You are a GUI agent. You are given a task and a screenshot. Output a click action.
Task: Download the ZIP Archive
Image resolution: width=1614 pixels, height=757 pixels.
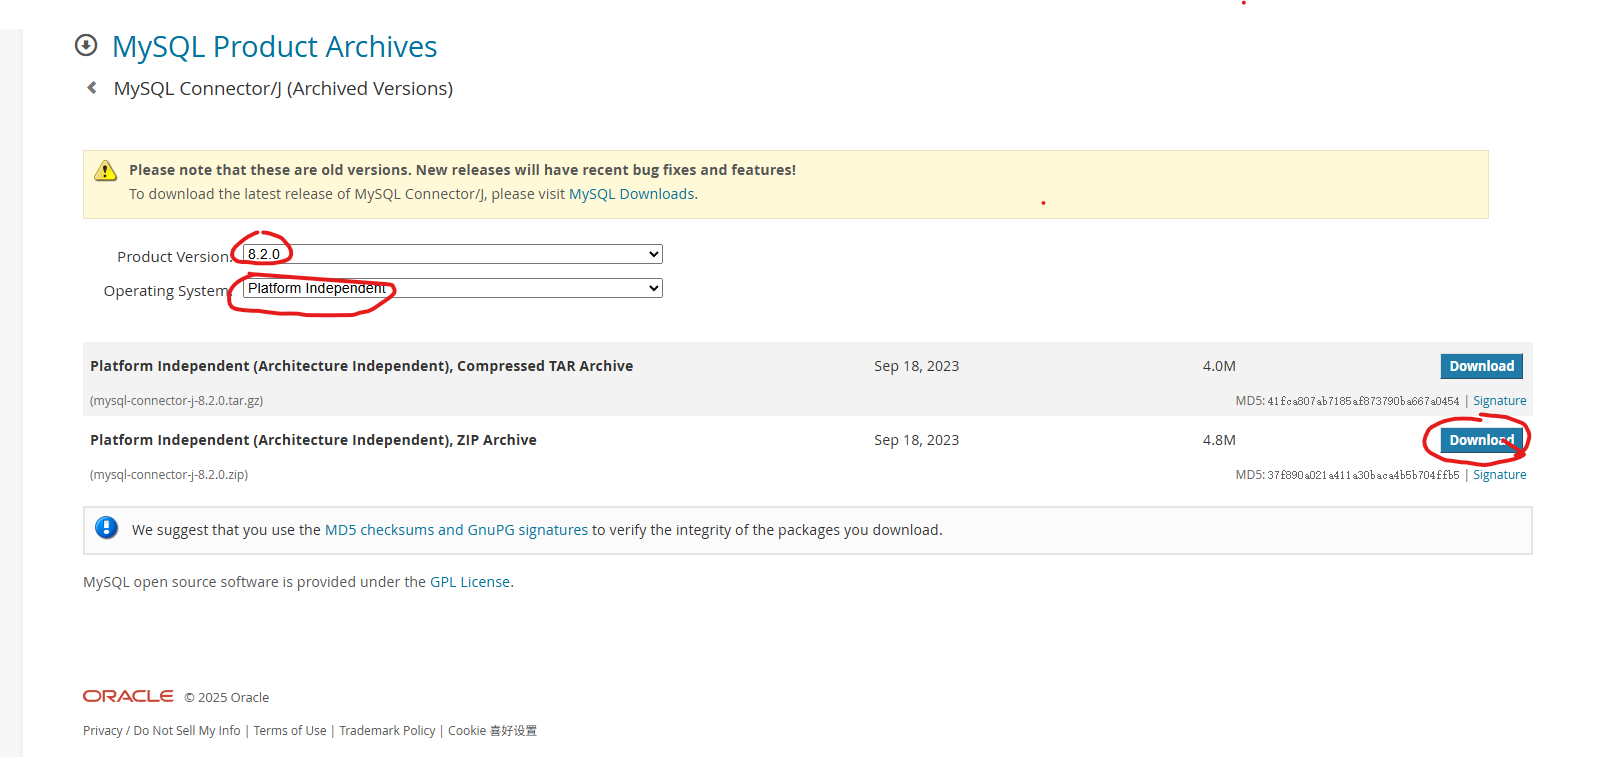(1481, 440)
